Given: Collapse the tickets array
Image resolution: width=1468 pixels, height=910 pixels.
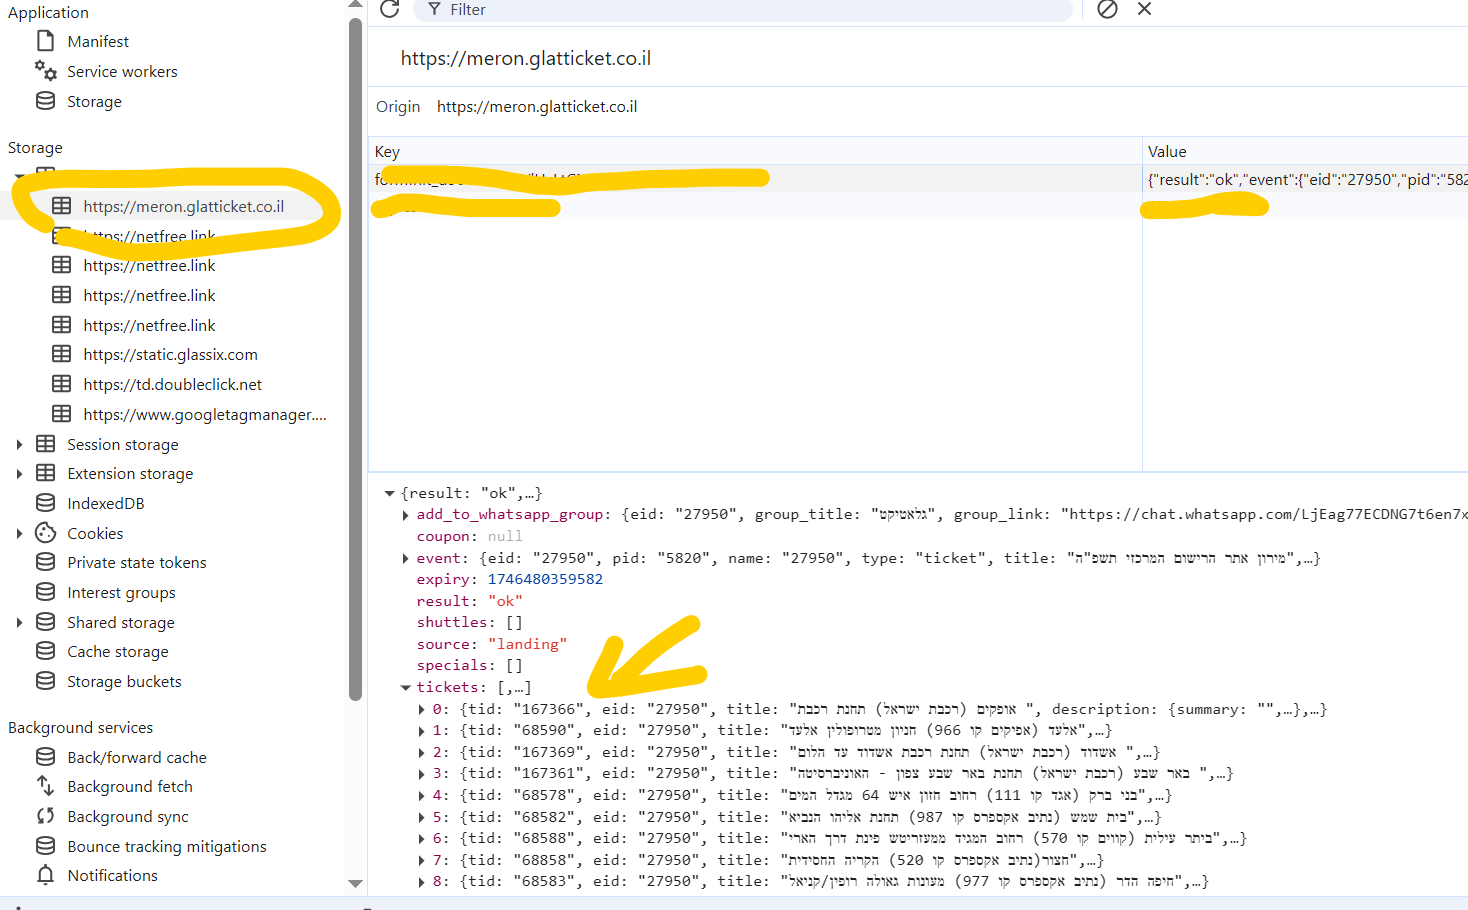Looking at the screenshot, I should (x=405, y=687).
